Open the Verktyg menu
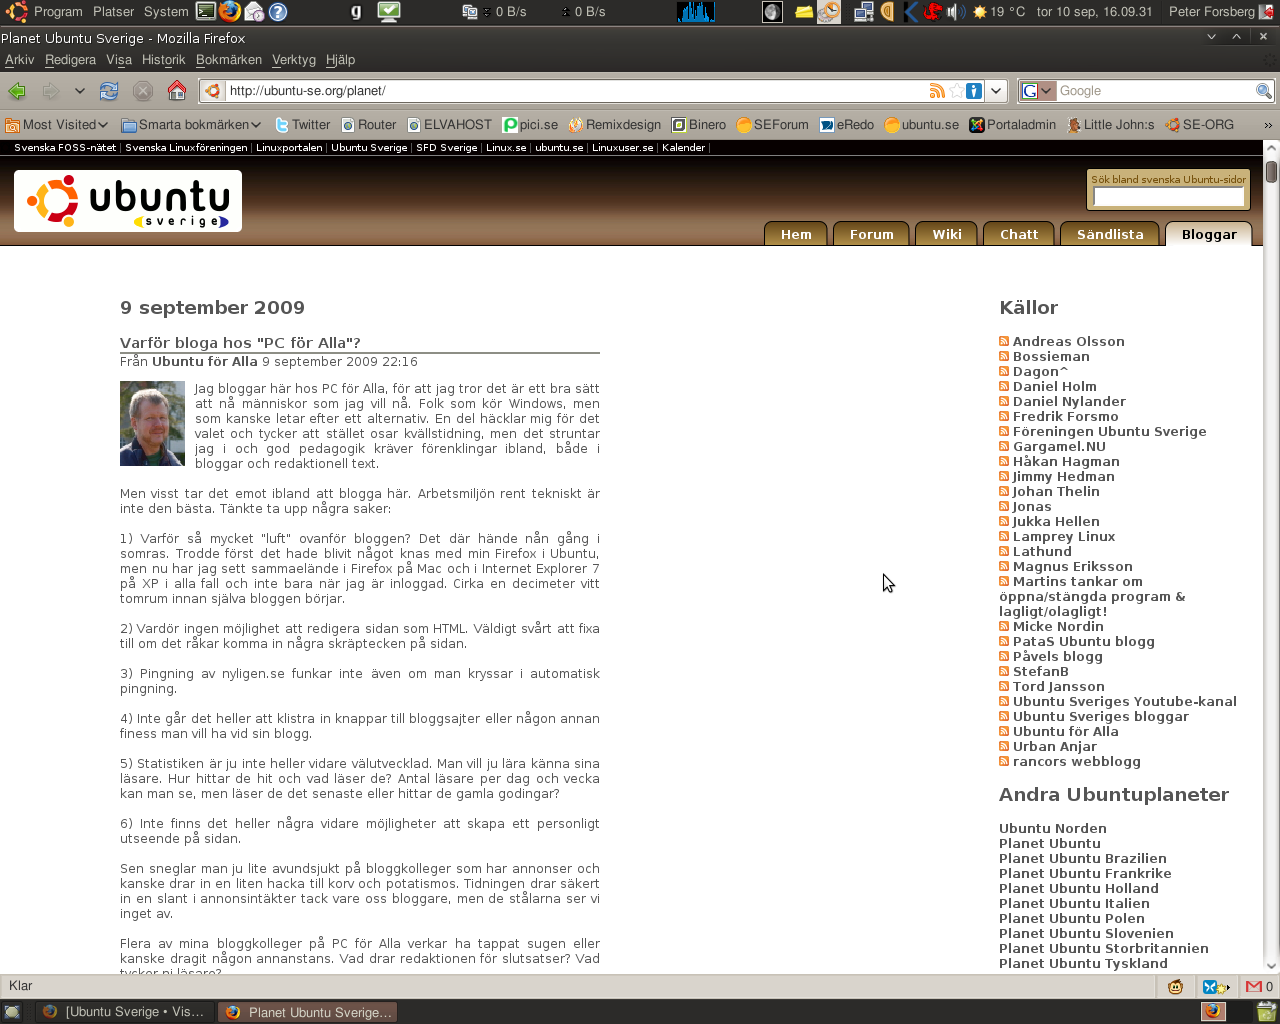This screenshot has width=1280, height=1024. pos(294,60)
